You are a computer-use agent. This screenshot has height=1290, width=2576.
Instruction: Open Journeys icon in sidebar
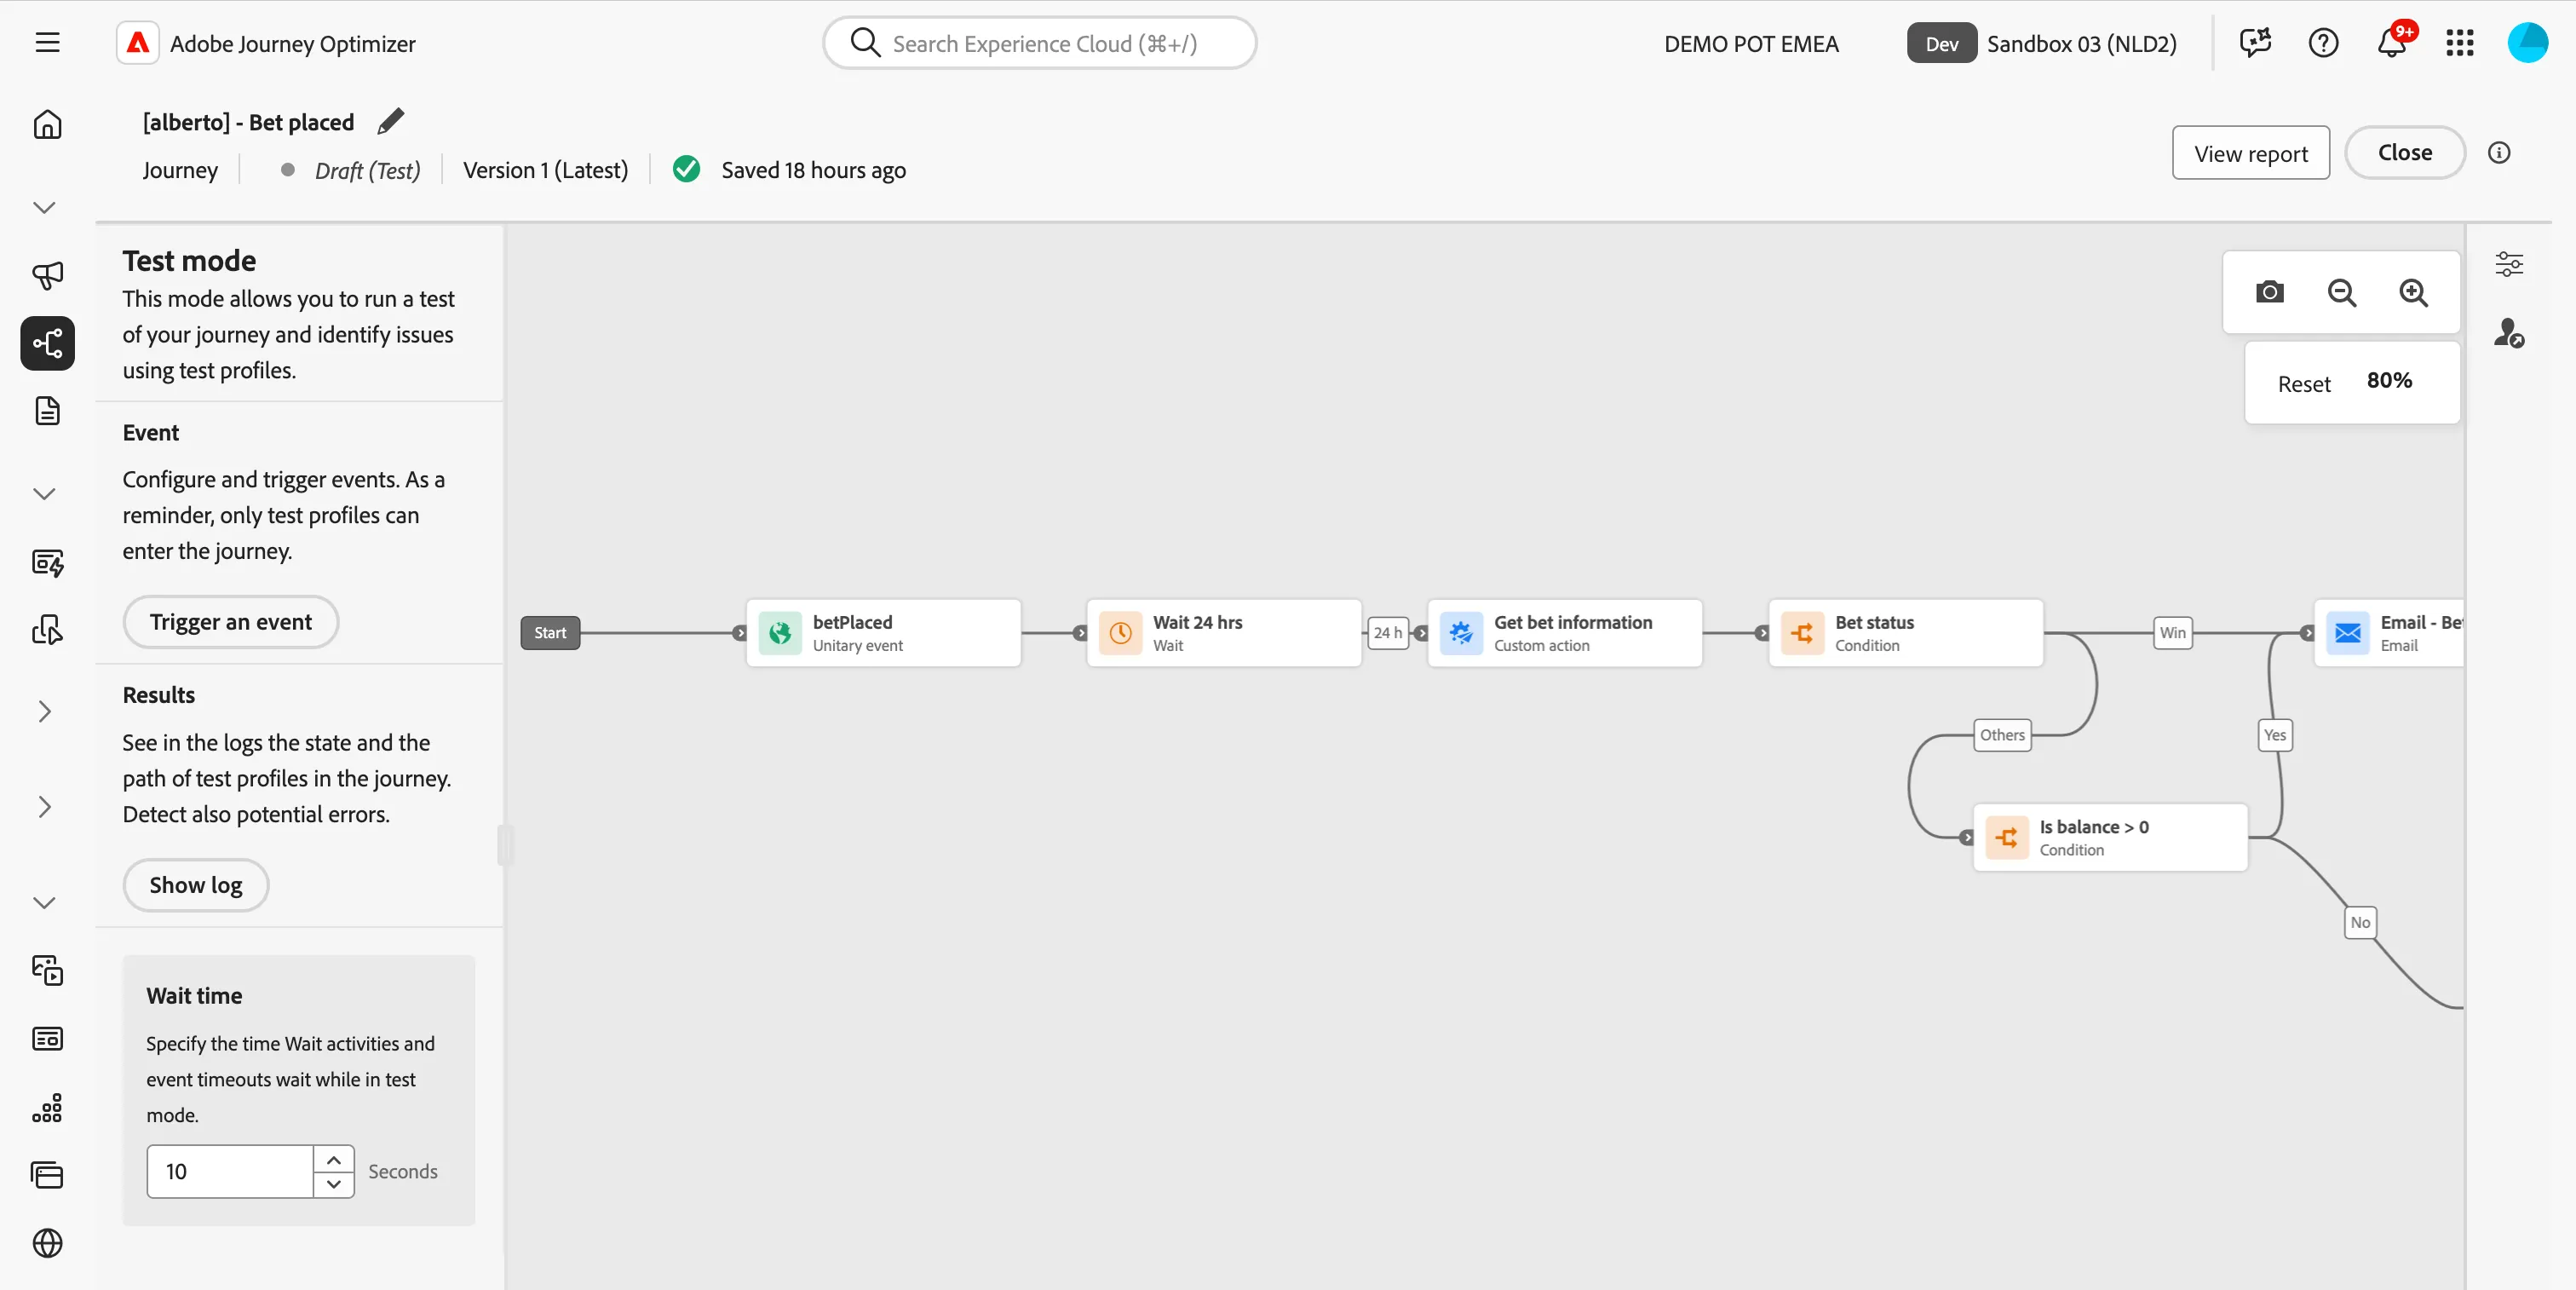coord(47,343)
